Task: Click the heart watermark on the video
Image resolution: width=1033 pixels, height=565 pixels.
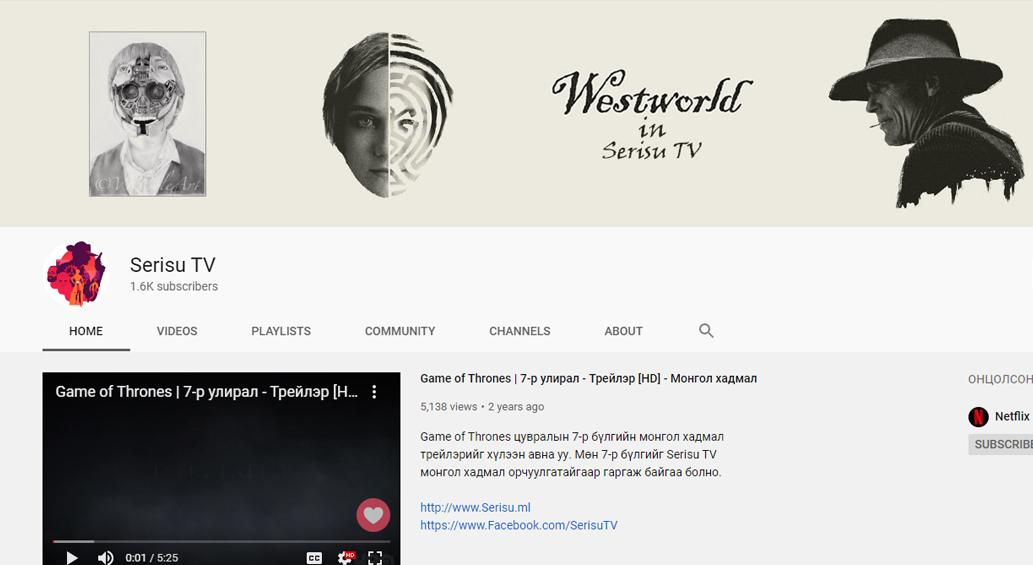Action: pos(373,515)
